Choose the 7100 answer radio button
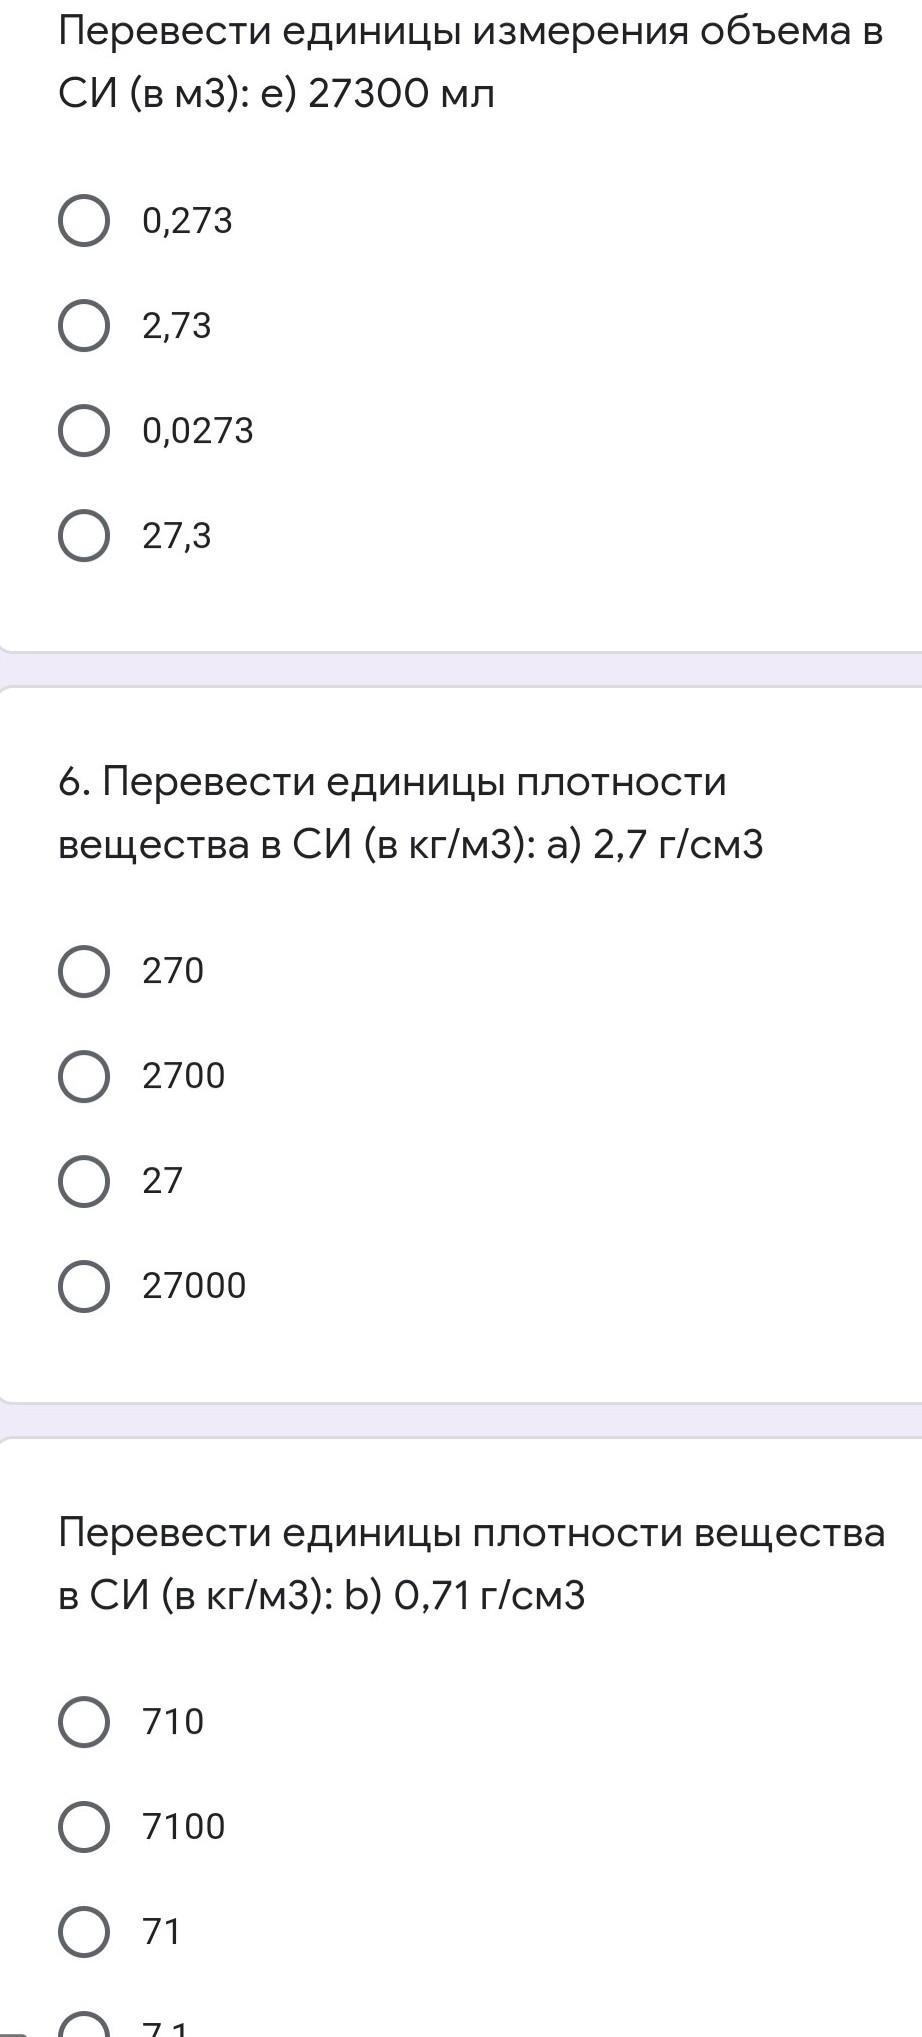 coord(84,1827)
